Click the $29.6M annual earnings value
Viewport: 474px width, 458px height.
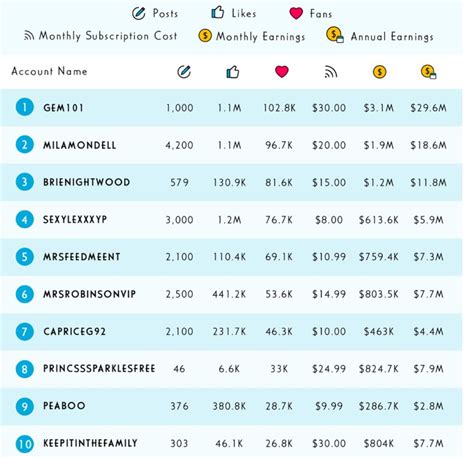pyautogui.click(x=428, y=108)
